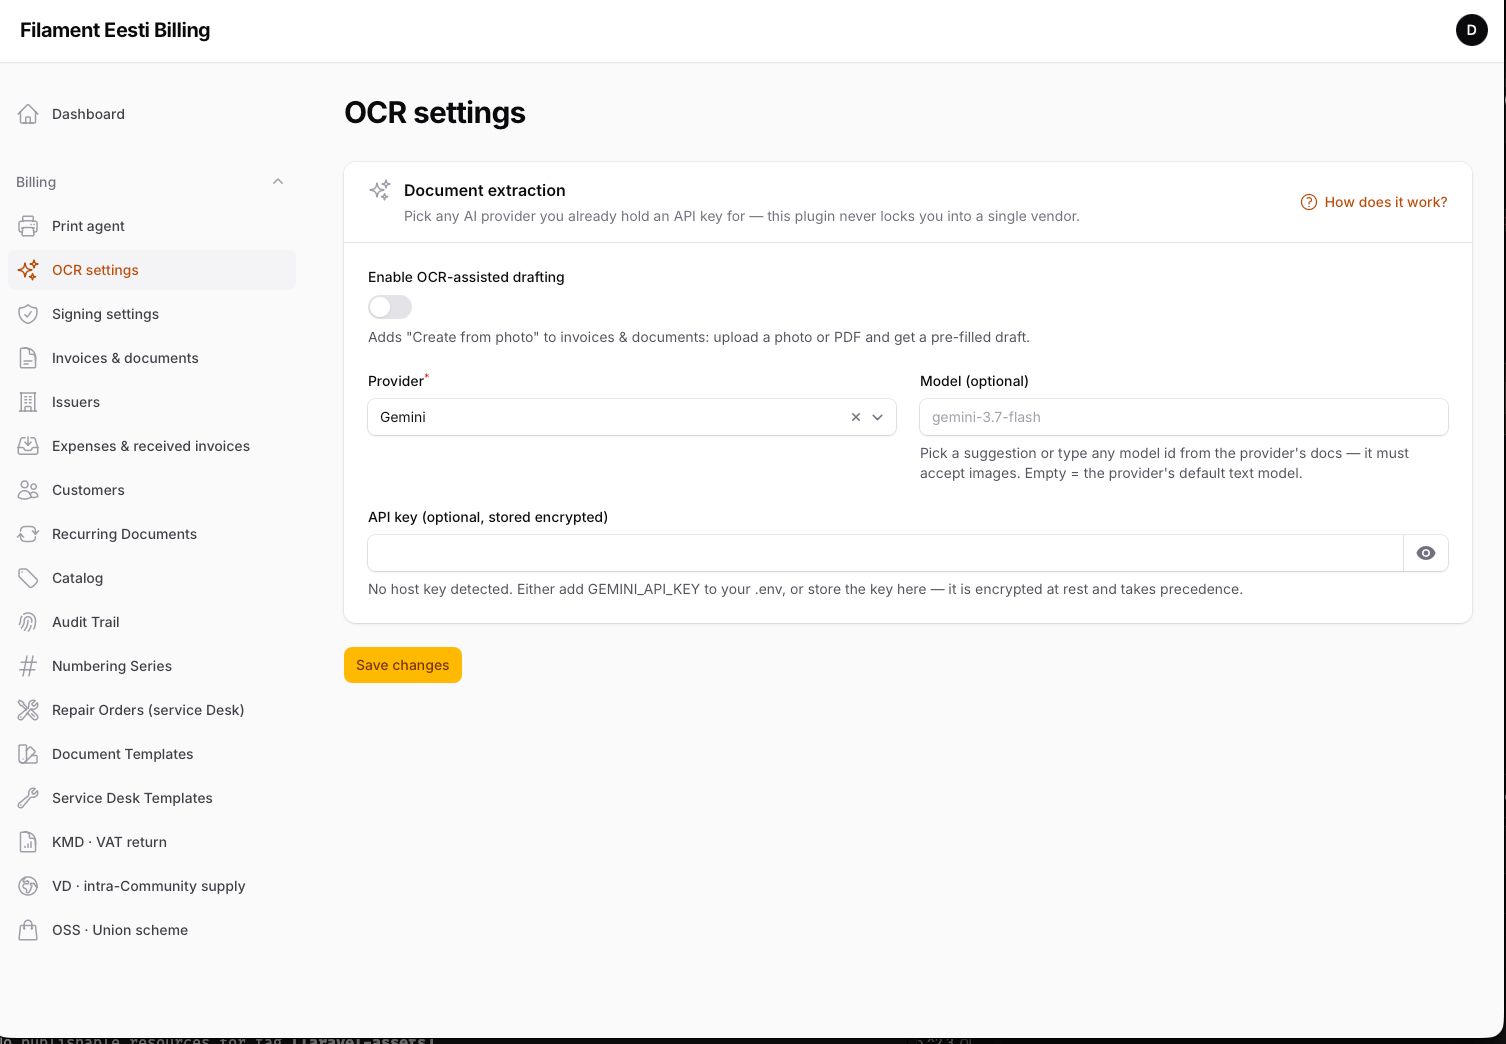
Task: Open Expenses & received invoices
Action: (152, 446)
